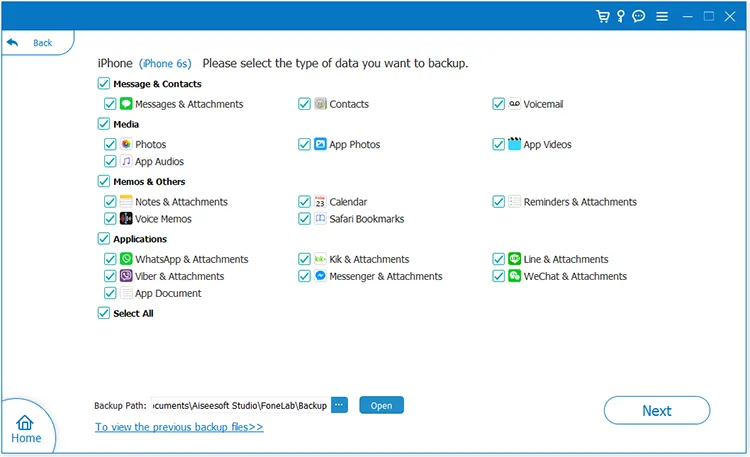
Task: Click the App Audios music note icon
Action: coord(126,161)
